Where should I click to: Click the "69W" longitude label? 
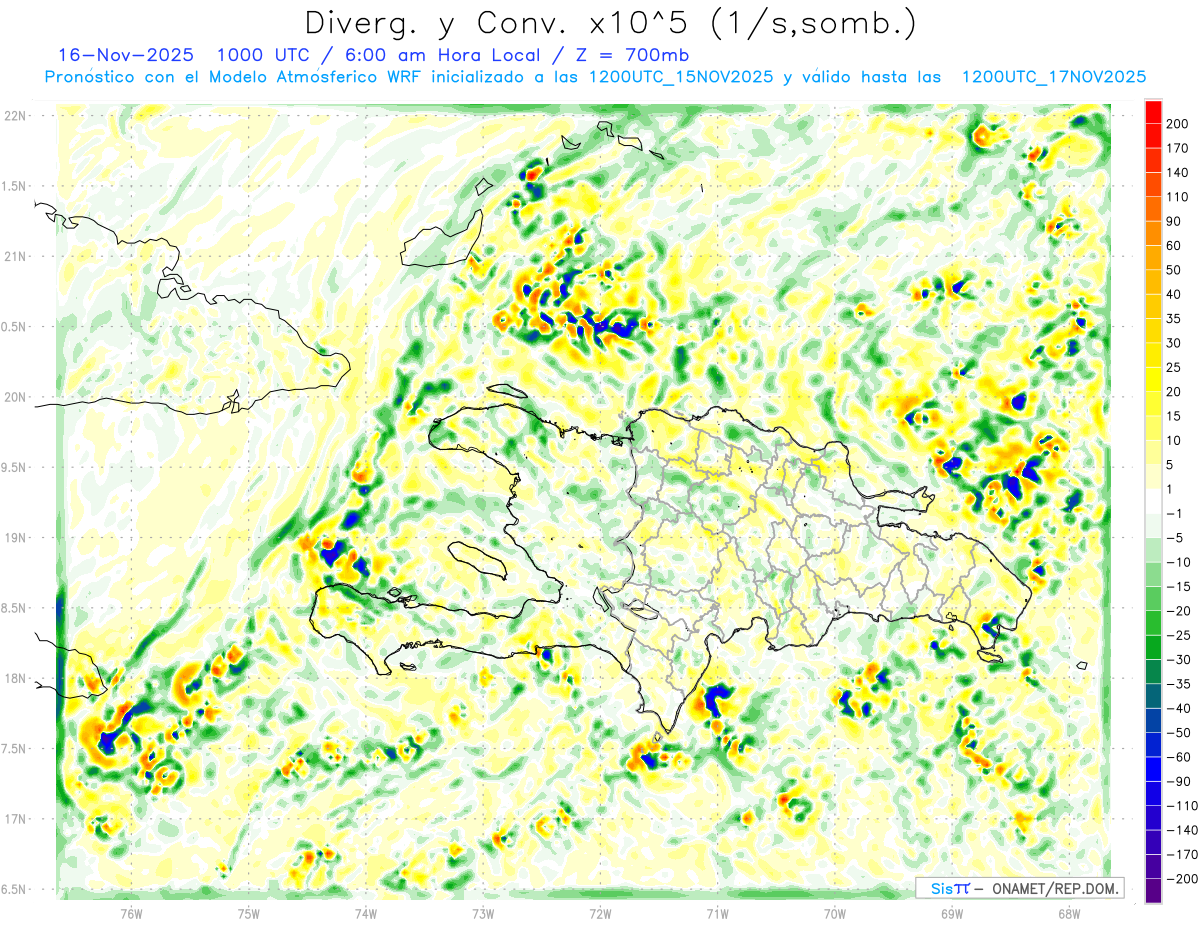pyautogui.click(x=951, y=913)
